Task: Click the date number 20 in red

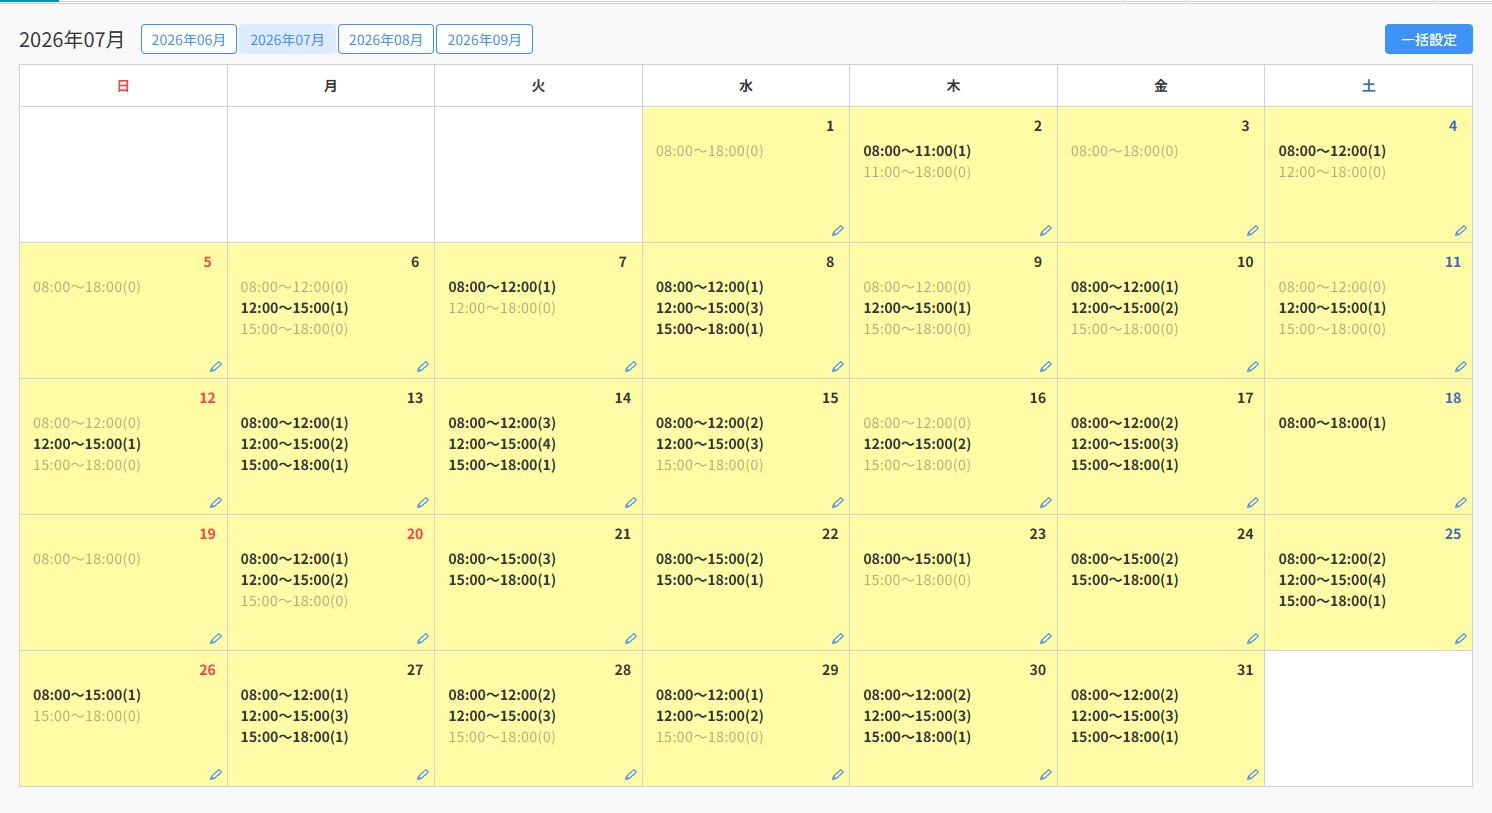Action: (415, 534)
